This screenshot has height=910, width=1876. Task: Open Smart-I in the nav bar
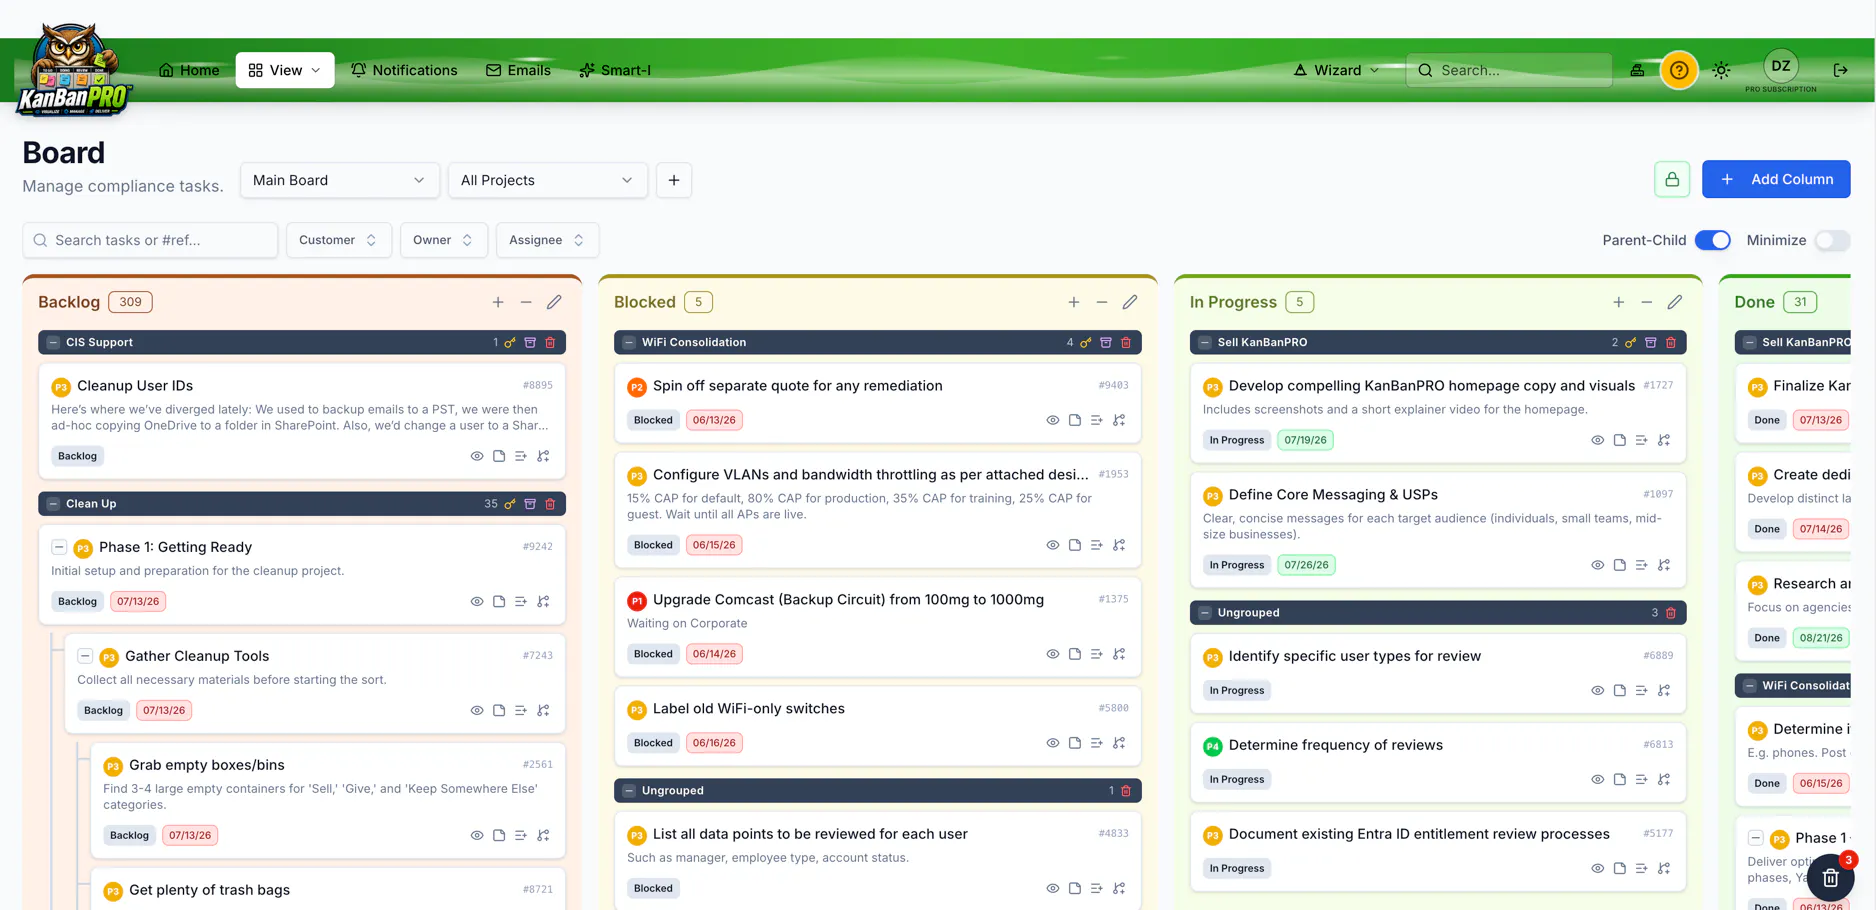(615, 70)
